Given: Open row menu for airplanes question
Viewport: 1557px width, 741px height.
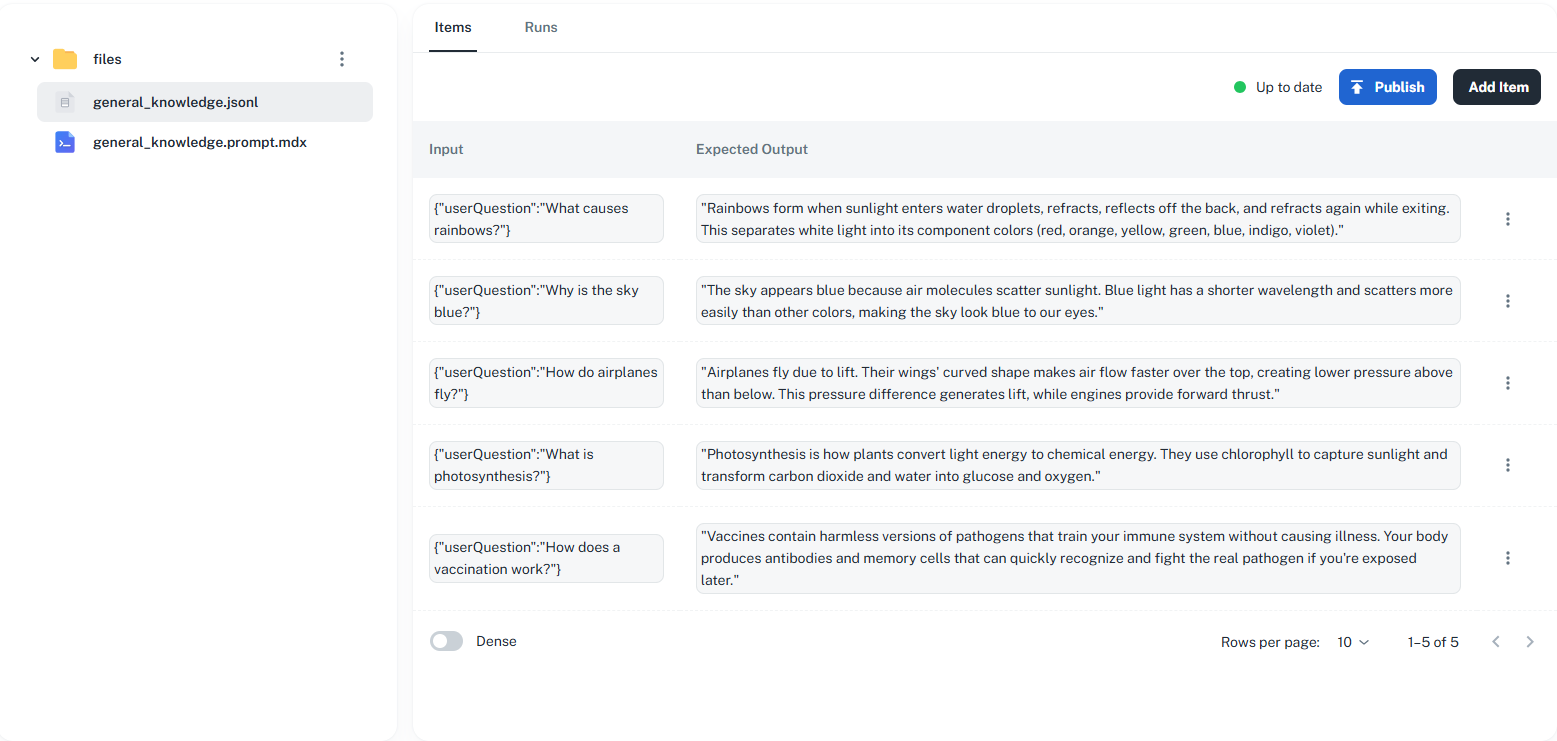Looking at the screenshot, I should 1508,383.
